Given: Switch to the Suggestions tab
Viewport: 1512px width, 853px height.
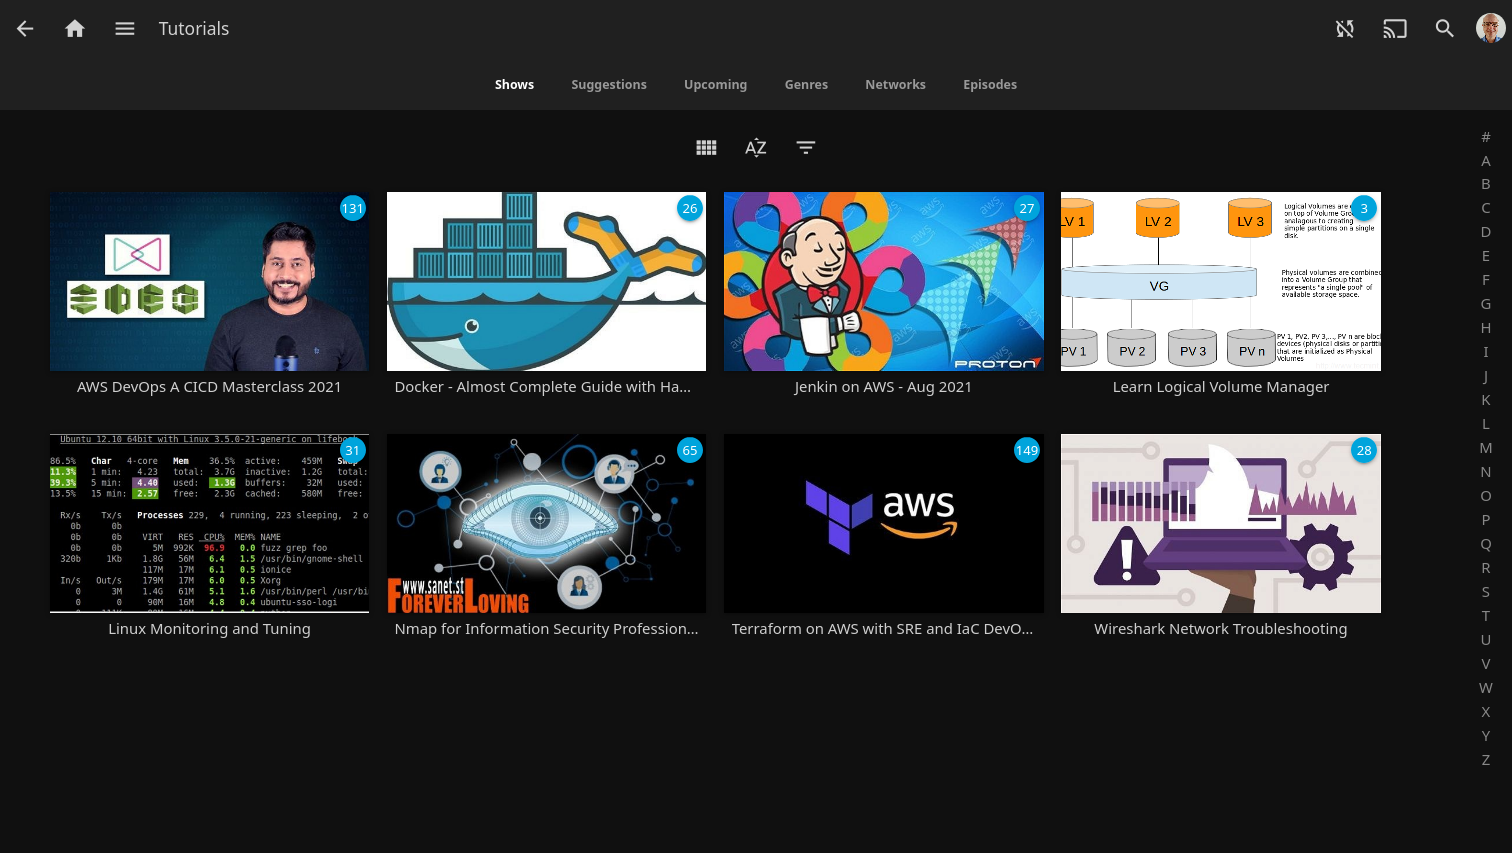Looking at the screenshot, I should click(x=609, y=85).
